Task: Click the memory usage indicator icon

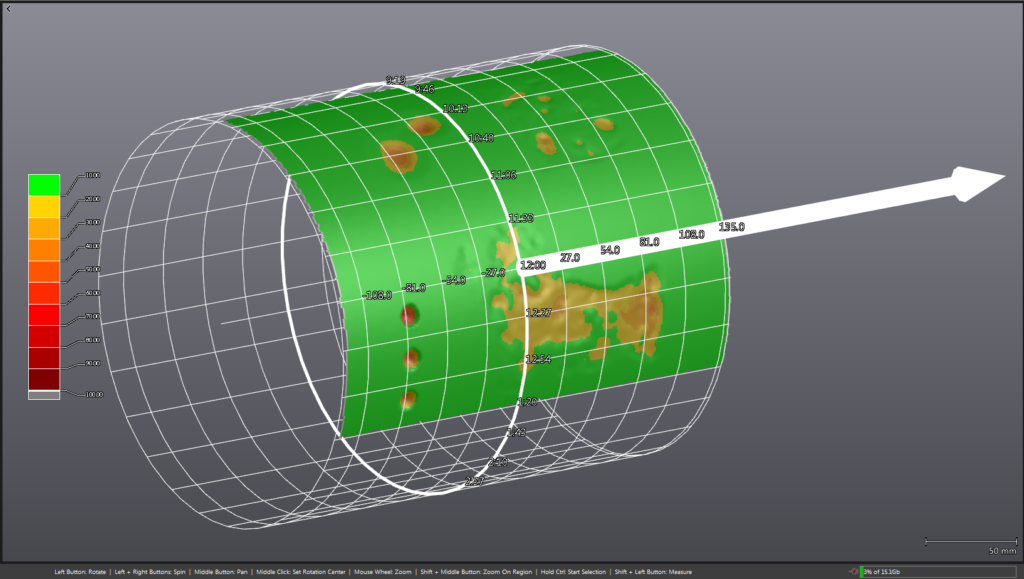Action: [852, 571]
